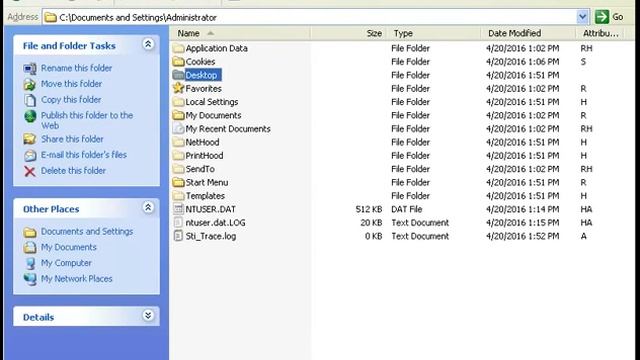640x360 pixels.
Task: Click the red X Delete this folder icon
Action: coord(30,171)
